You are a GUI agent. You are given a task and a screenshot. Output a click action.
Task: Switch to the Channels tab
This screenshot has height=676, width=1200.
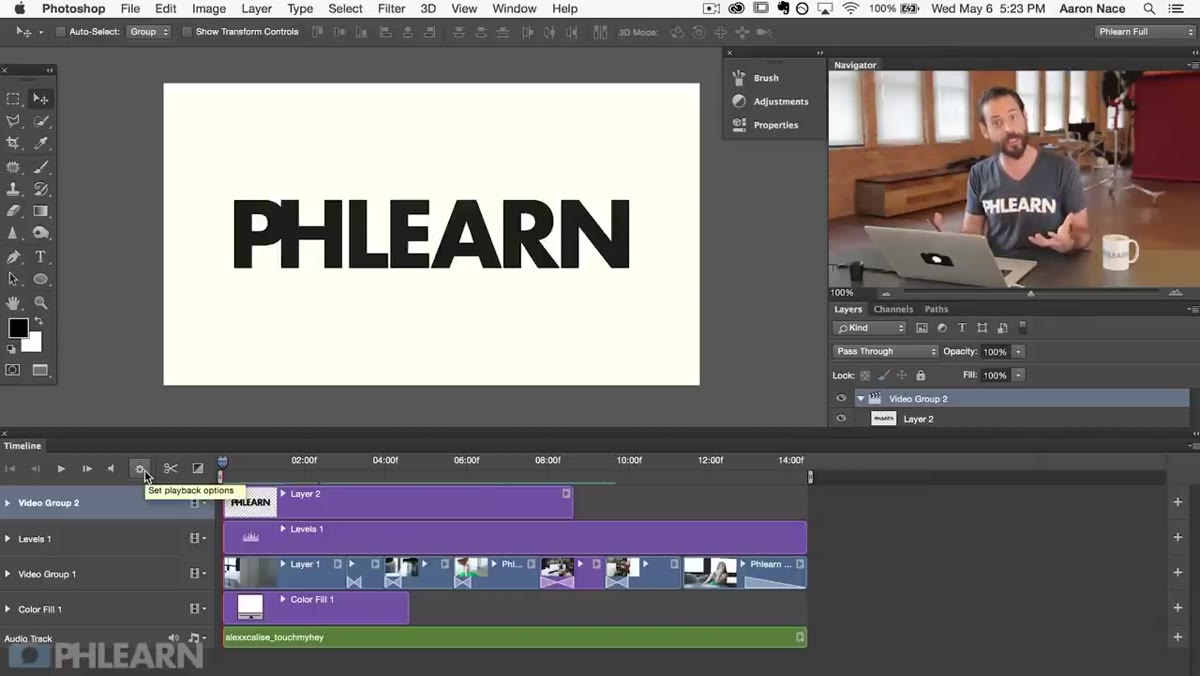point(893,309)
